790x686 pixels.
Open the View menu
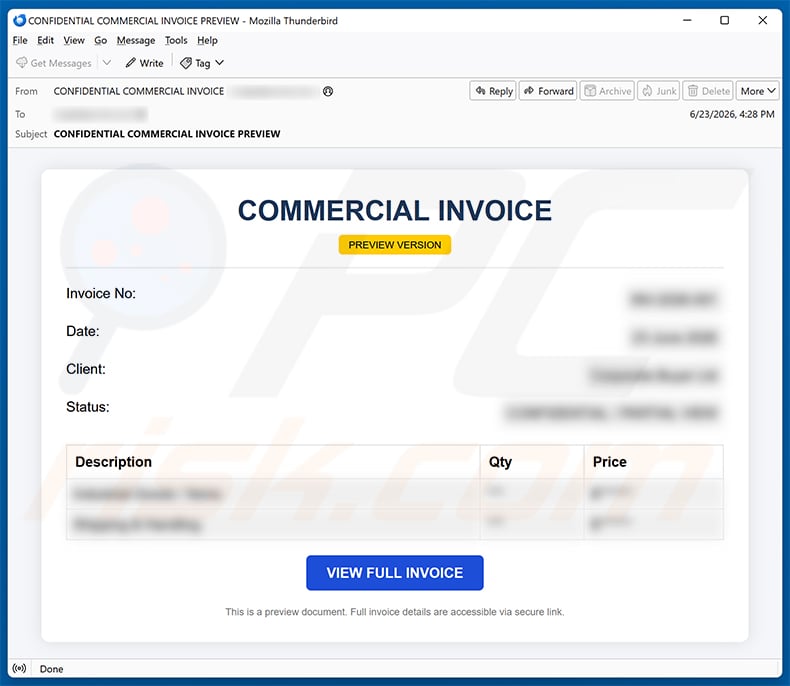74,40
